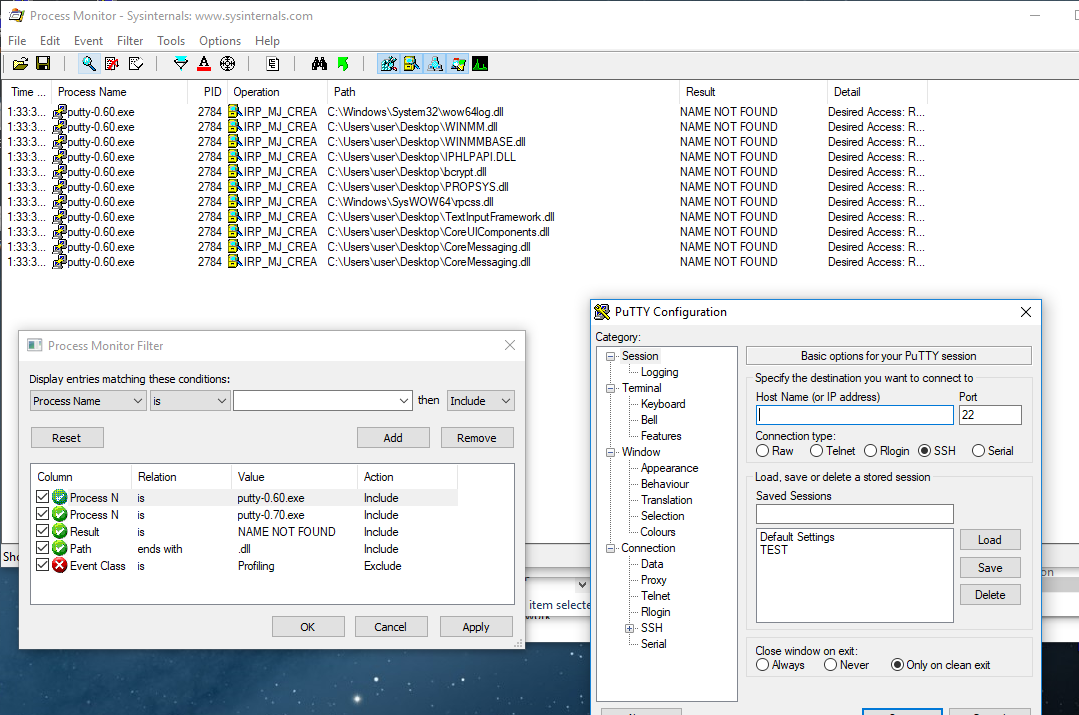Open the Filter dialog using the funnel icon

point(180,63)
